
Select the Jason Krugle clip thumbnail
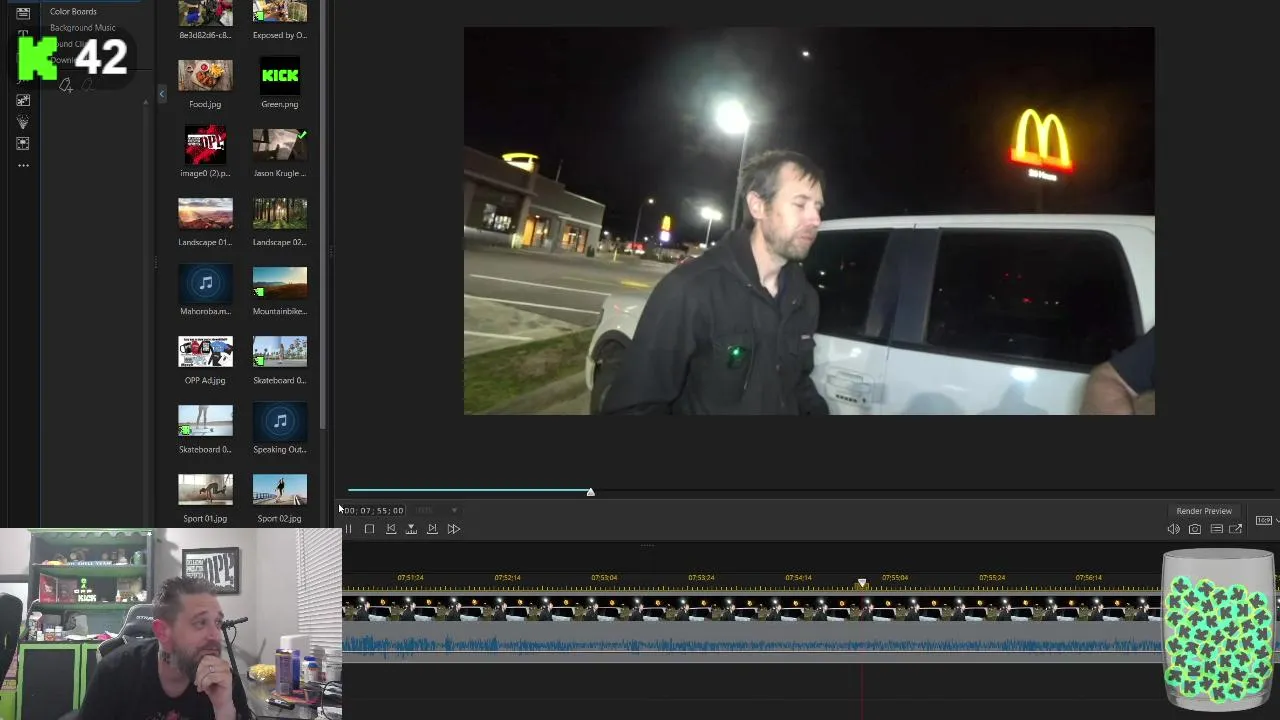[x=280, y=145]
